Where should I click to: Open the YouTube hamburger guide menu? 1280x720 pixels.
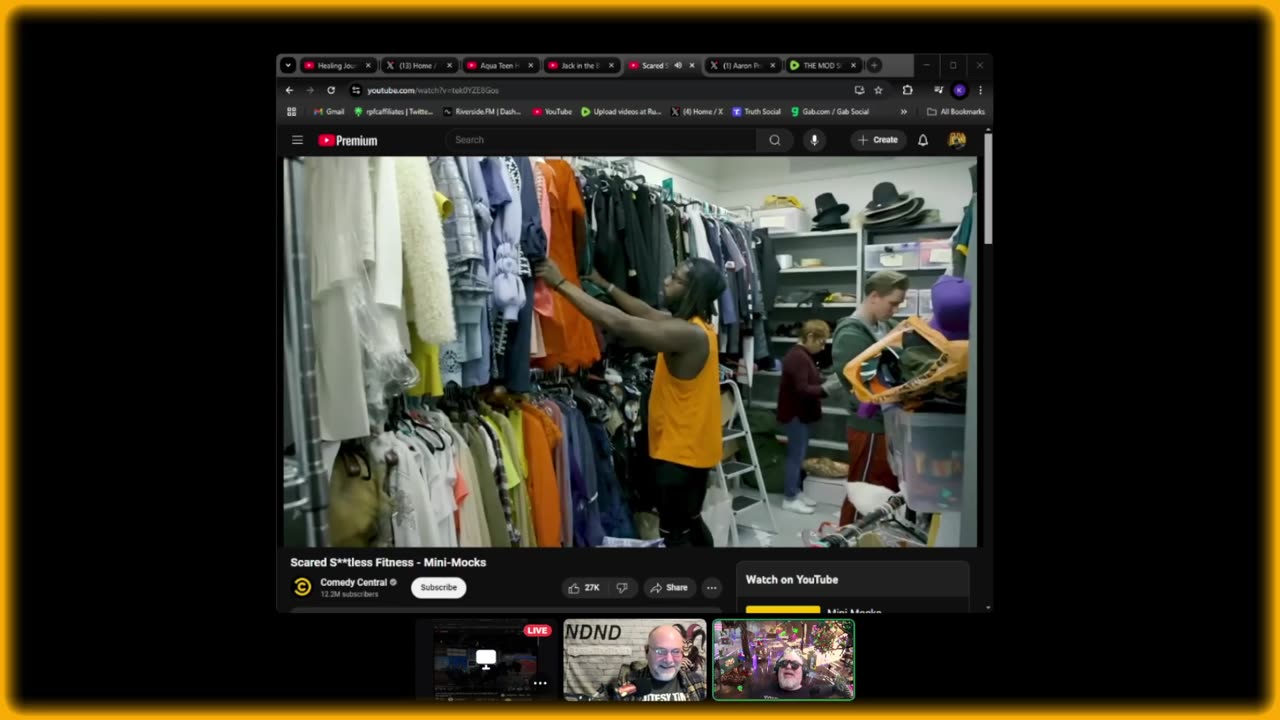[x=297, y=140]
